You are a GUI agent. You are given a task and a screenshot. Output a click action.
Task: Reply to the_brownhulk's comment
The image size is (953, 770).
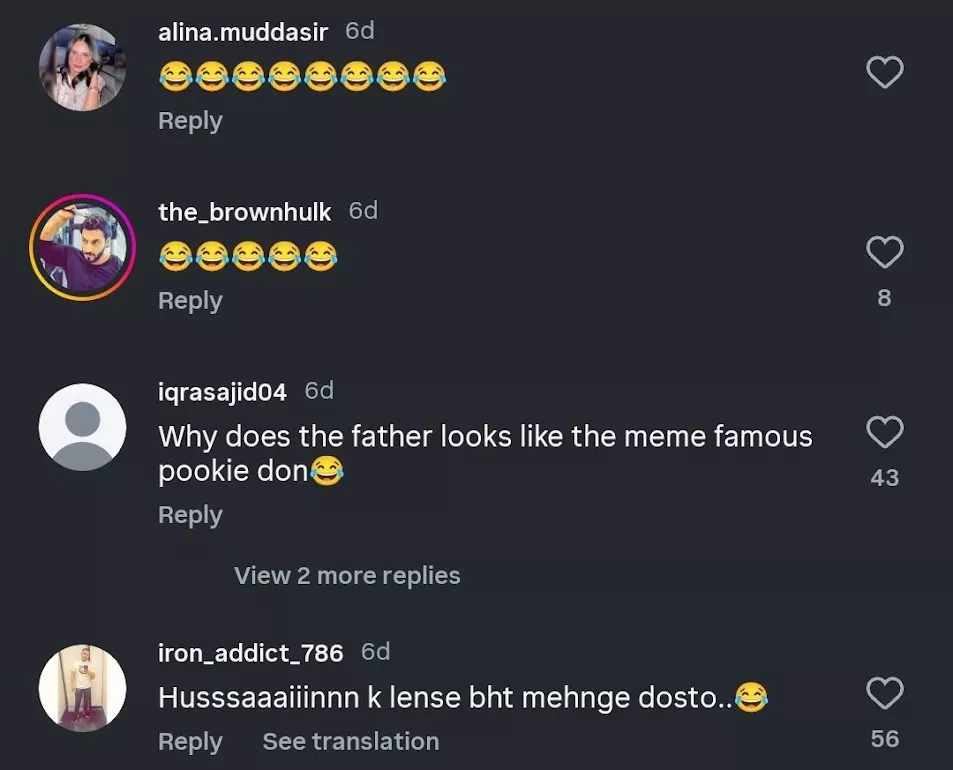click(x=190, y=301)
